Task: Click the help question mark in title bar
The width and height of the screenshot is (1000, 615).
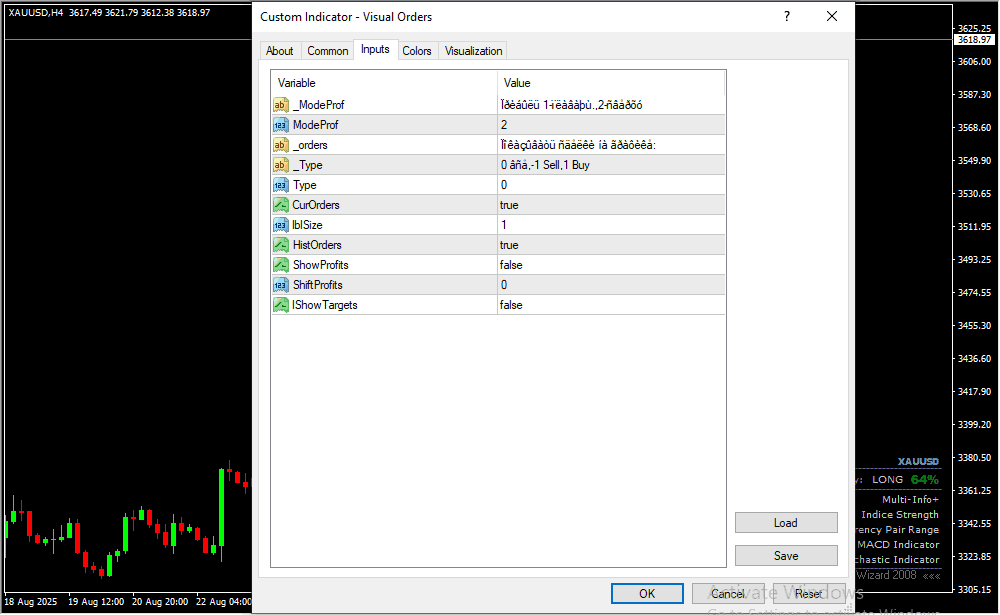Action: pyautogui.click(x=787, y=16)
